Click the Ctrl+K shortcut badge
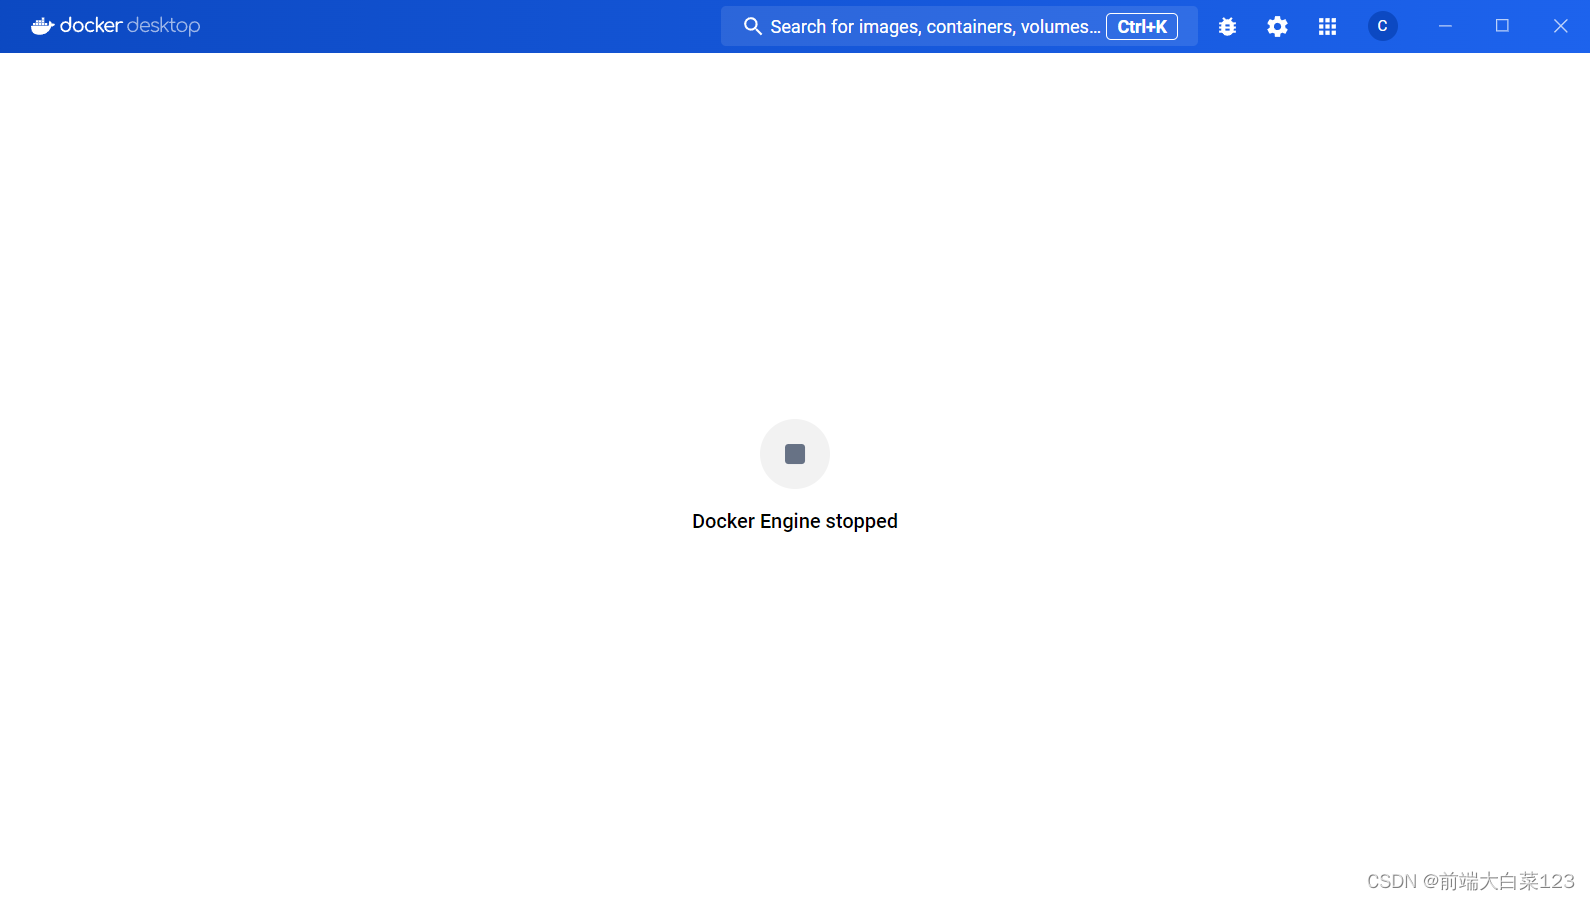Image resolution: width=1590 pixels, height=900 pixels. pyautogui.click(x=1142, y=27)
